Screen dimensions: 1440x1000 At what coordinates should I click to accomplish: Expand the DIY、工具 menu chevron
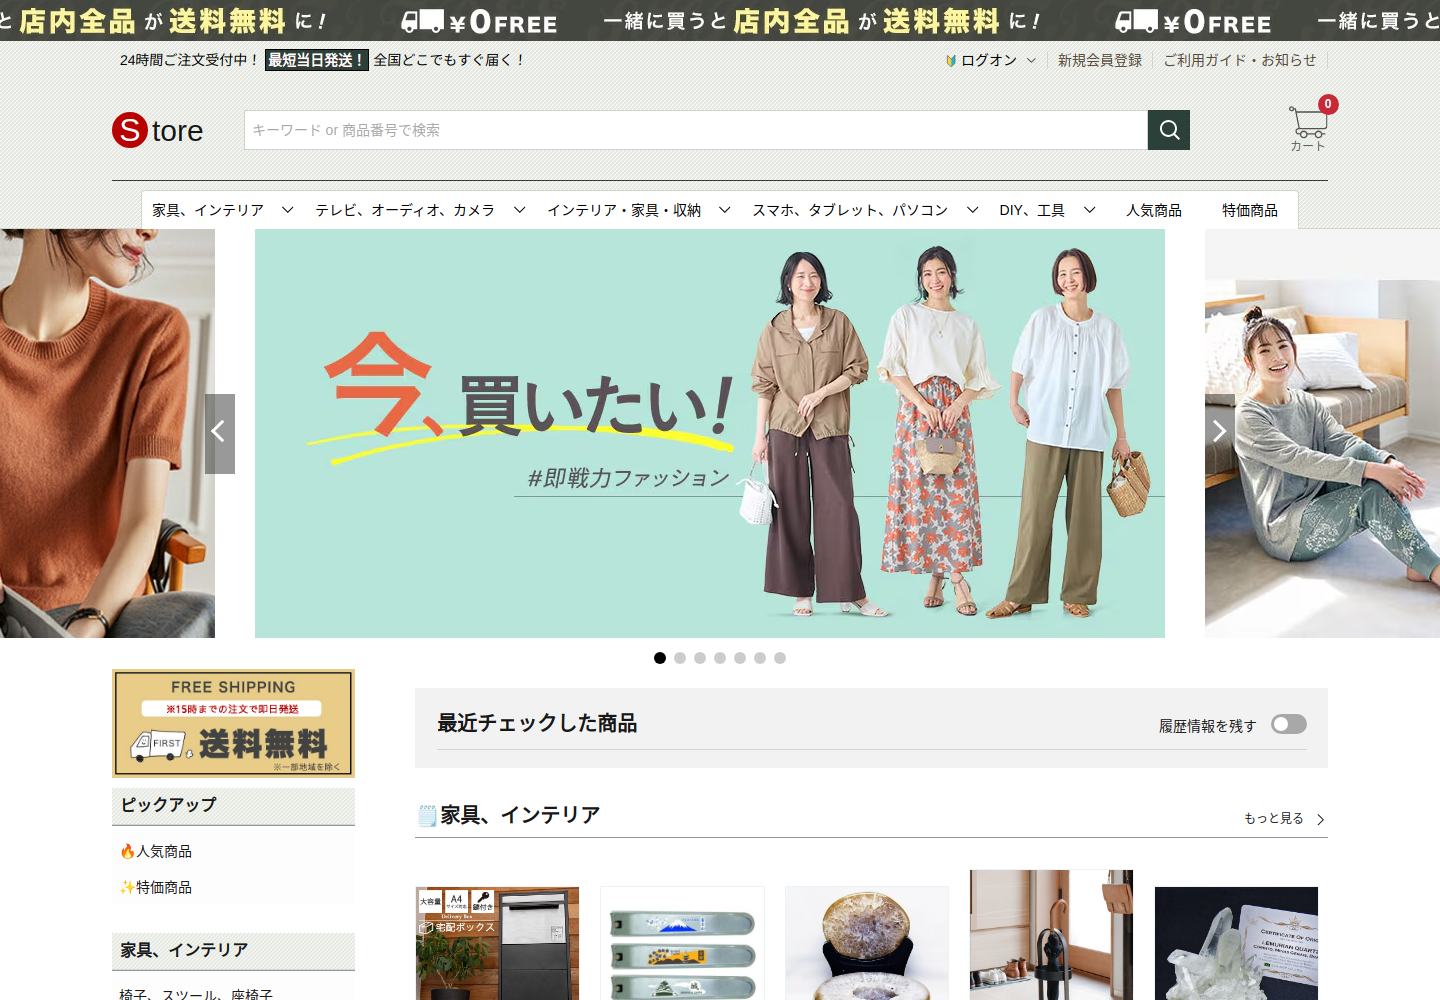coord(1090,210)
